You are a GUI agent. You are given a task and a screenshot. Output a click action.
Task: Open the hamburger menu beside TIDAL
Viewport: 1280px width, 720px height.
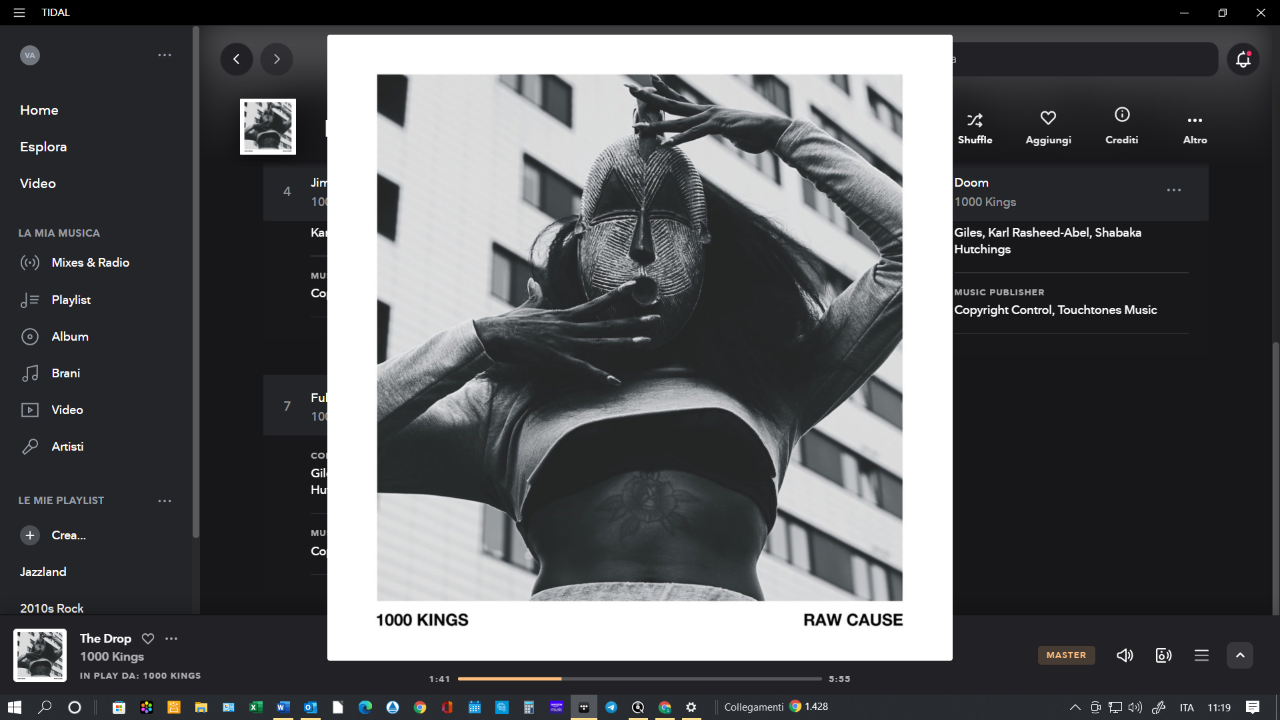(x=18, y=12)
